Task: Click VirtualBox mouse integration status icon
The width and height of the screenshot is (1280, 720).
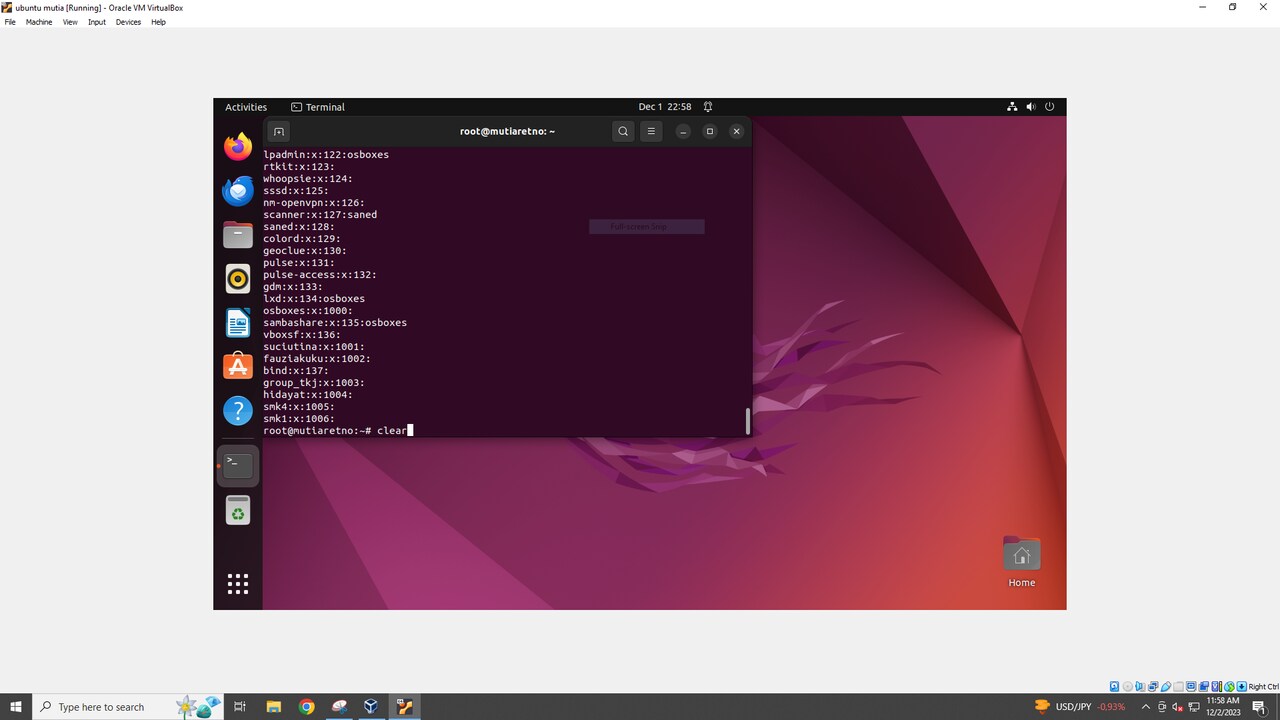Action: pos(1229,686)
